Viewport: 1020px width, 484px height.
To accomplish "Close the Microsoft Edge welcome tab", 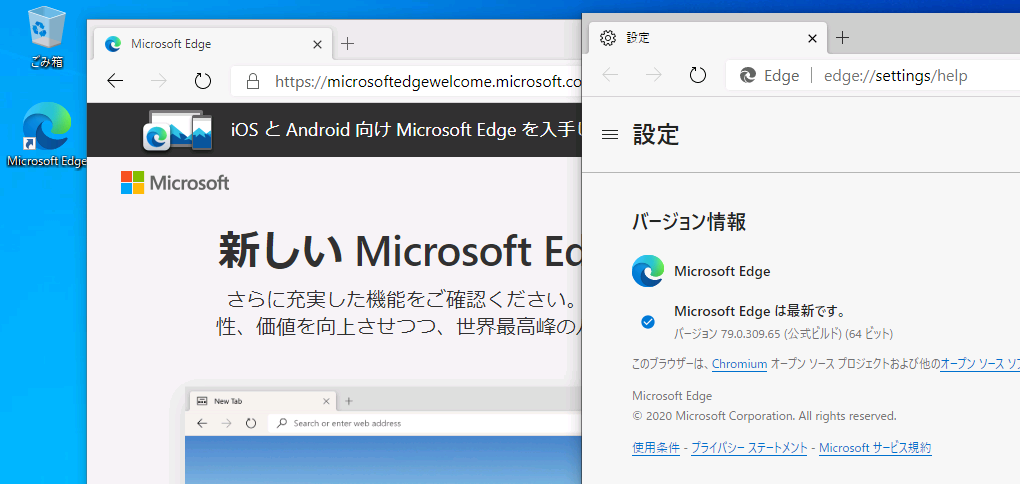I will point(317,44).
